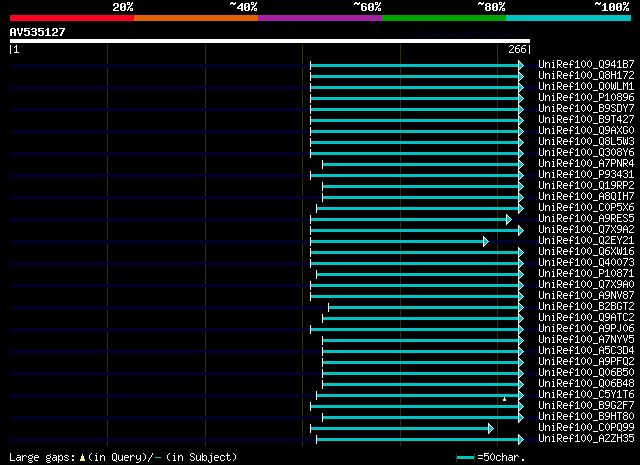Select the white AV535127 query sequence bar
This screenshot has width=640, height=465.
(270, 41)
